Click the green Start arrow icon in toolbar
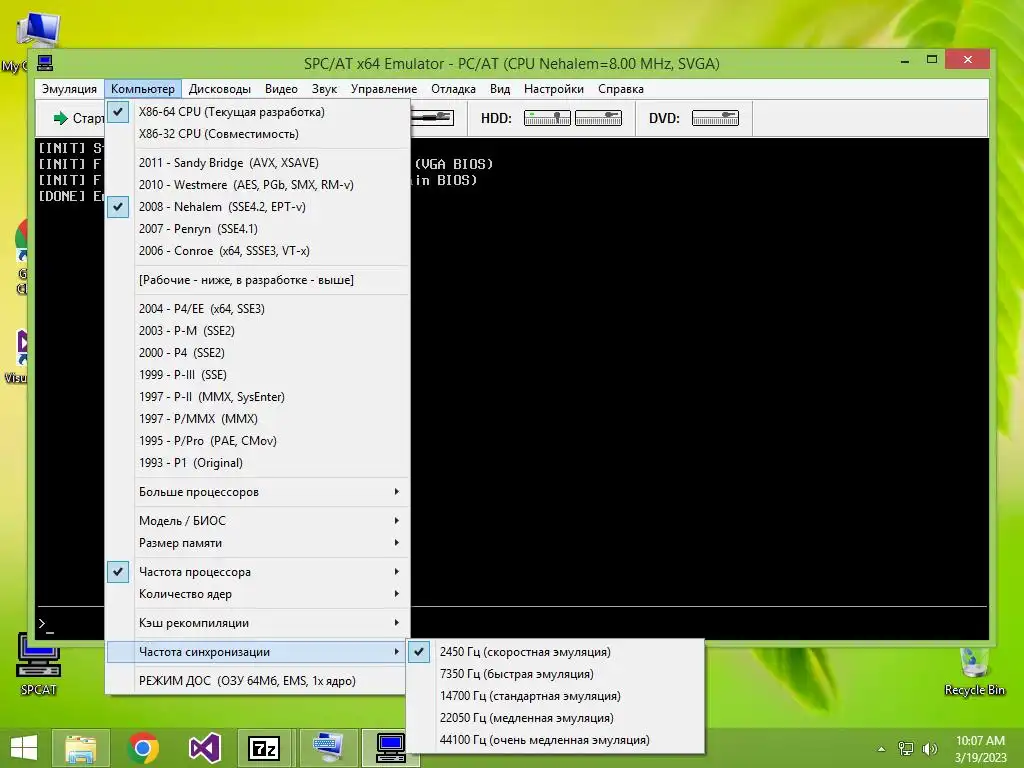The width and height of the screenshot is (1024, 768). pos(61,118)
